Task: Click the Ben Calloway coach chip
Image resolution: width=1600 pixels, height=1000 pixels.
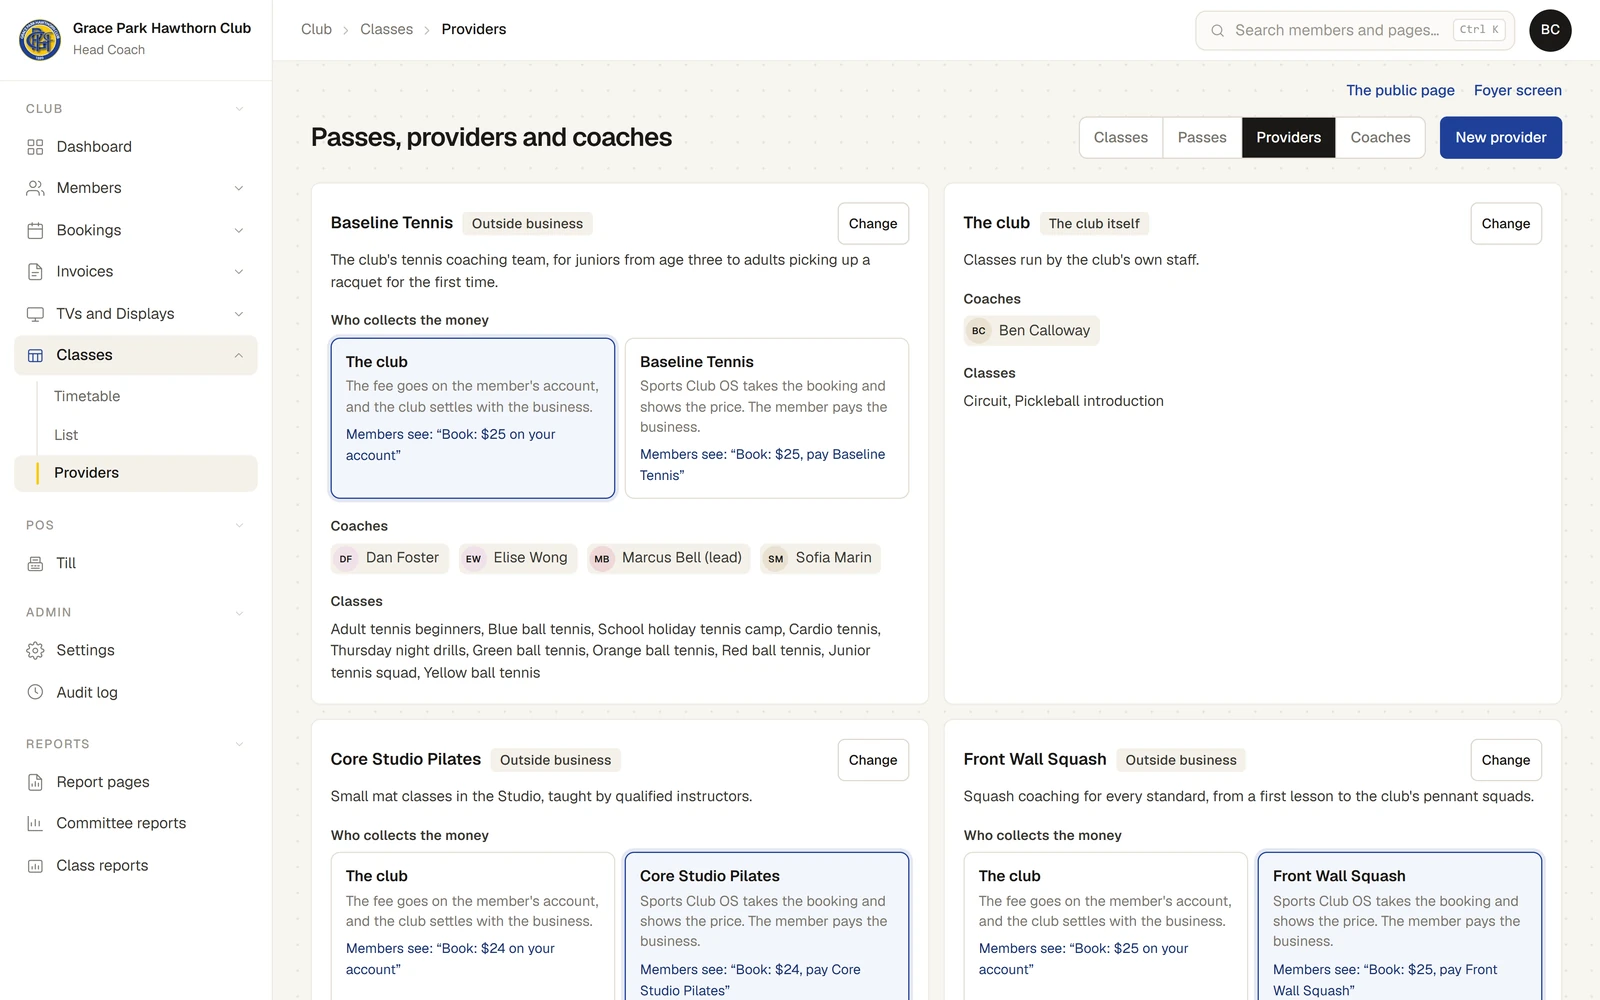Action: tap(1031, 331)
